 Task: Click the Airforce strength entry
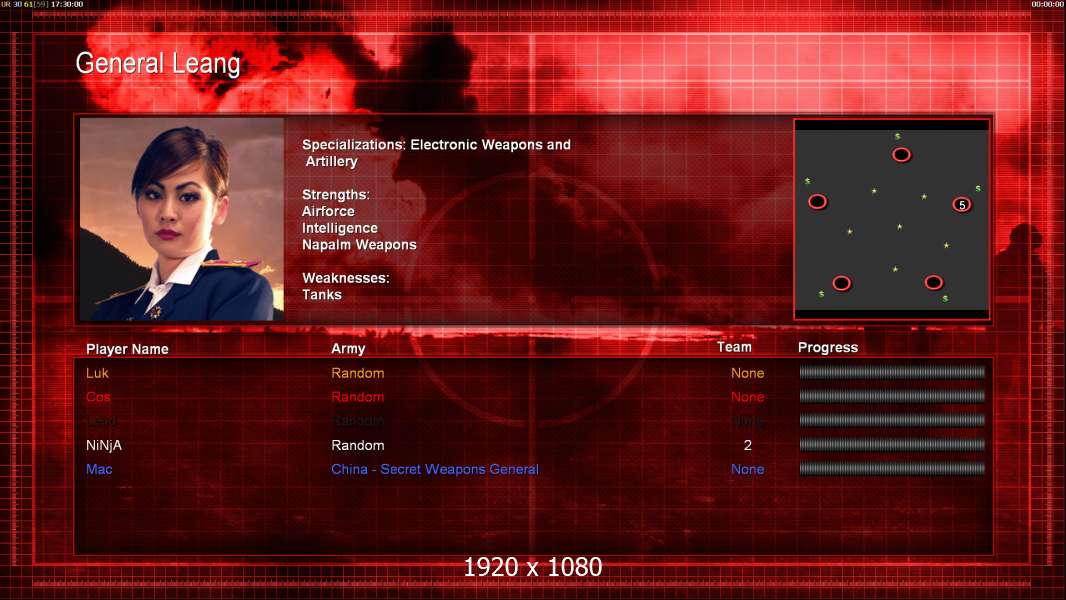pos(328,211)
